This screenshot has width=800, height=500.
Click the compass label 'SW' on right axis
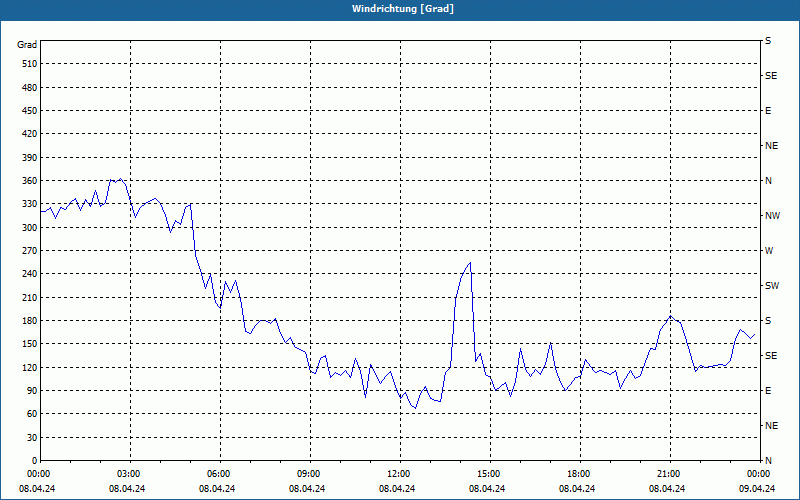(772, 286)
